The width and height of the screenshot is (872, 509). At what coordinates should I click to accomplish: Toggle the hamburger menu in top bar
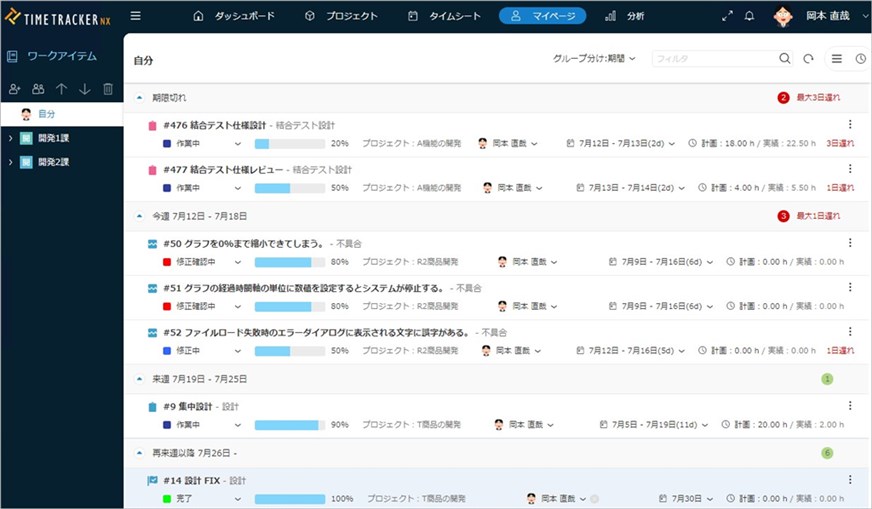tap(135, 16)
